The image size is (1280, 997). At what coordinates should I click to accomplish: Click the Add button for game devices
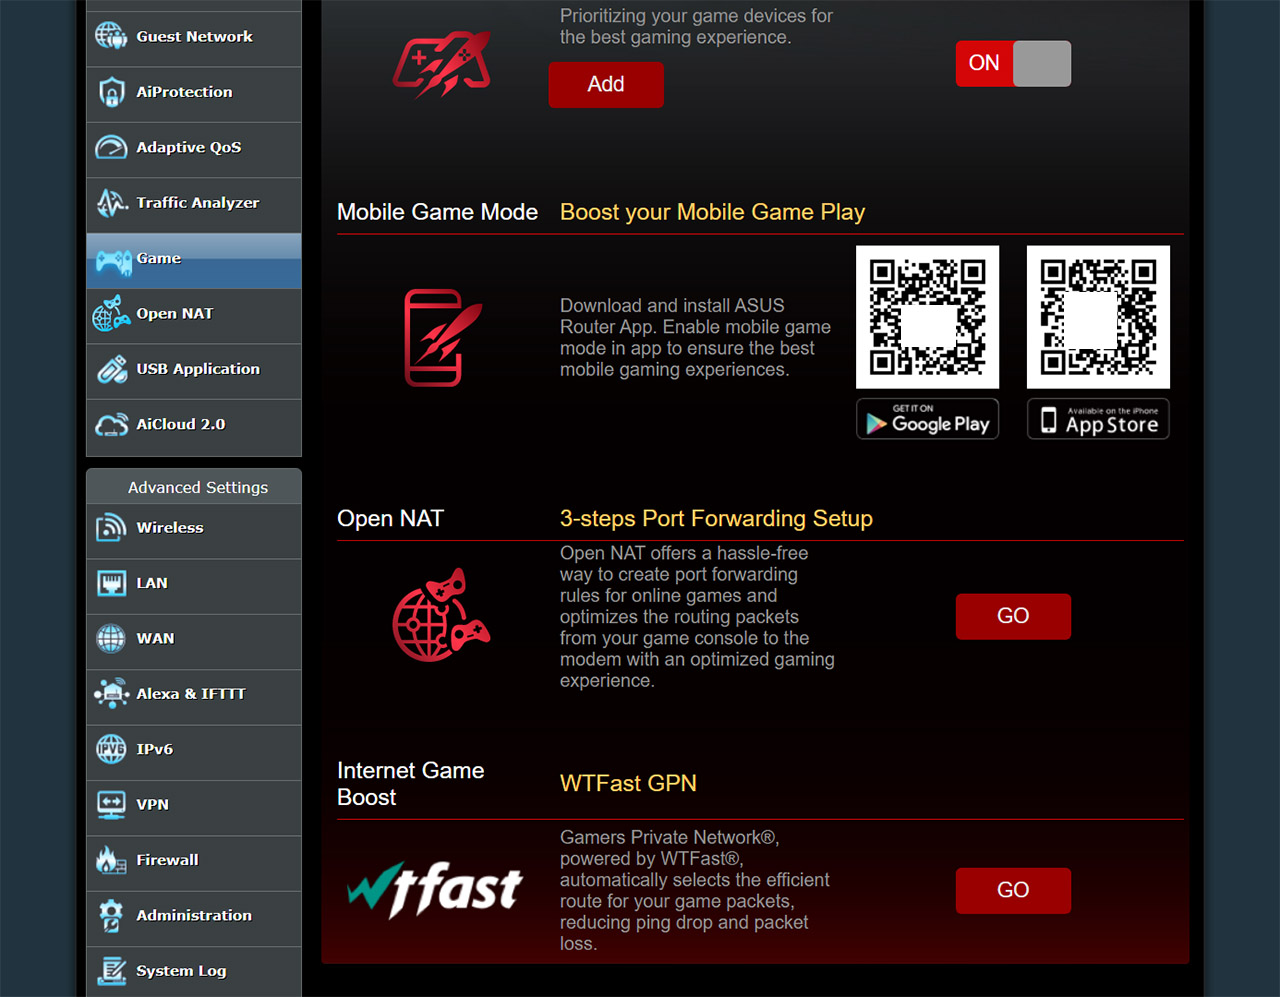click(606, 84)
